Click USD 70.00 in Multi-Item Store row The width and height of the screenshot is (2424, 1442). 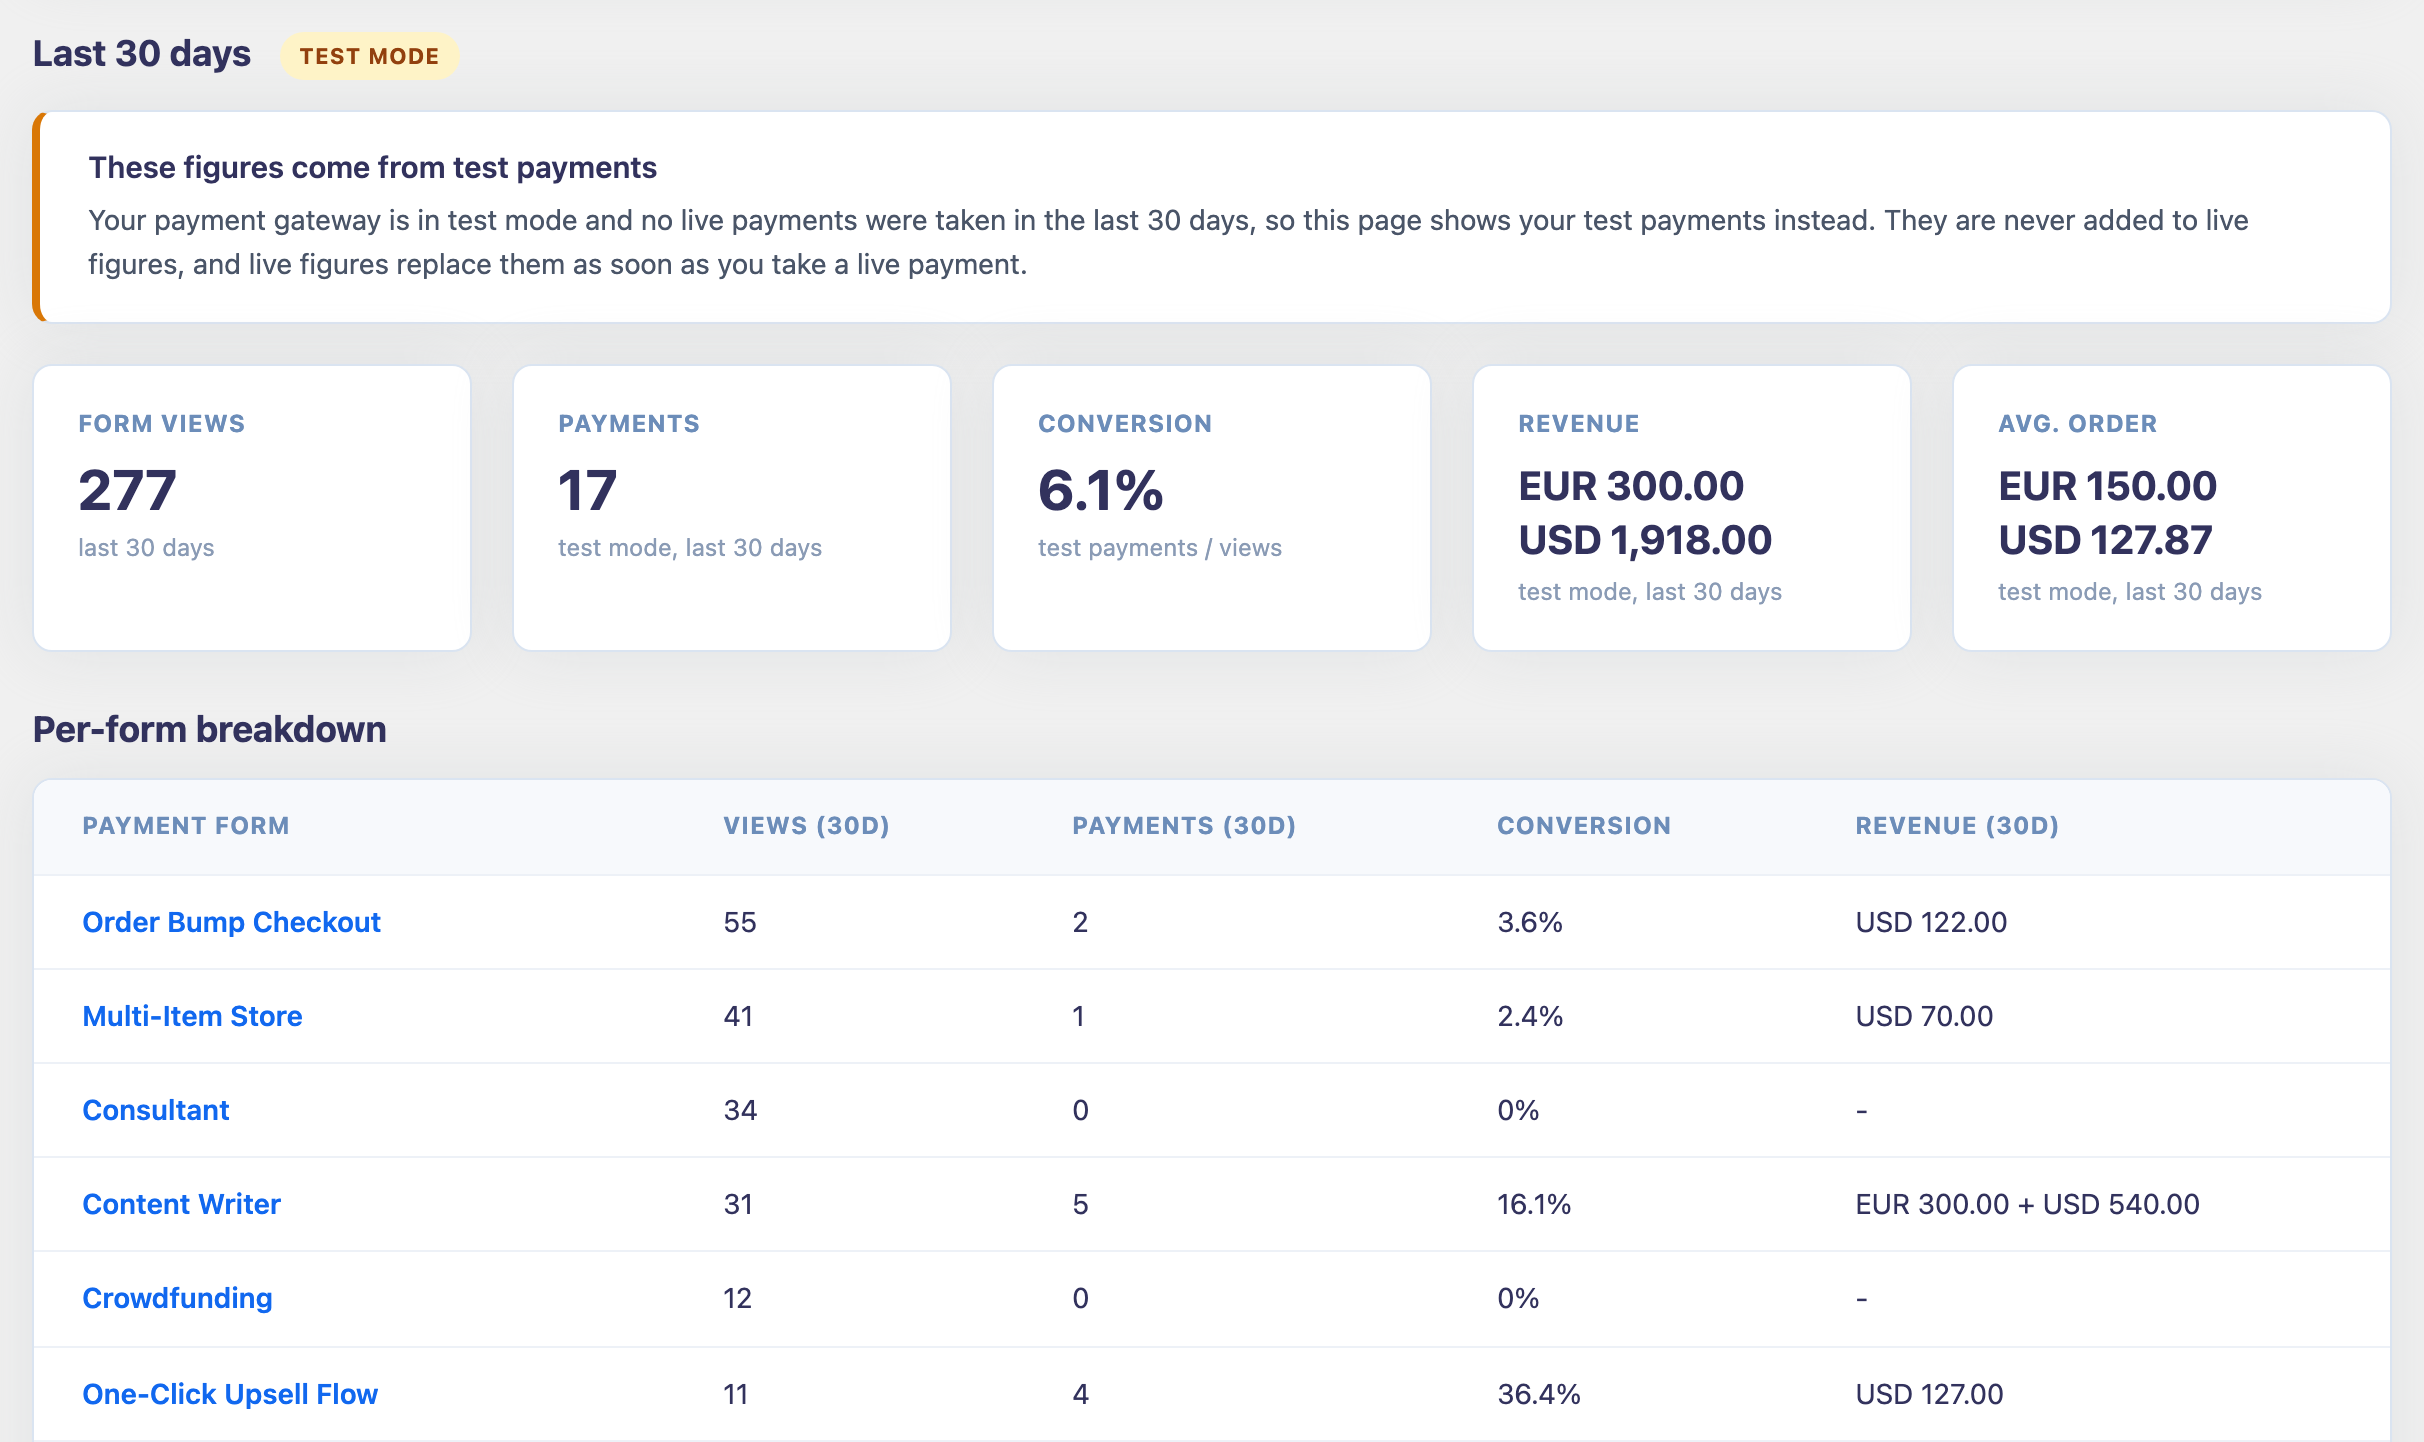pos(1924,1016)
